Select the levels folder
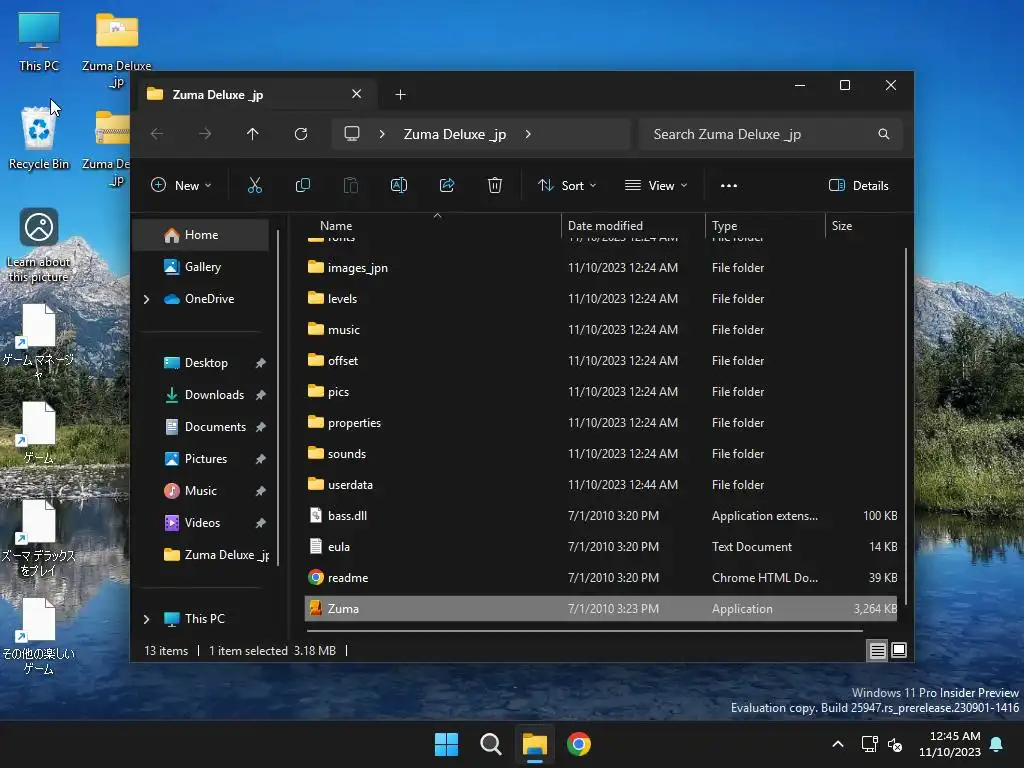The image size is (1024, 768). coord(601,298)
